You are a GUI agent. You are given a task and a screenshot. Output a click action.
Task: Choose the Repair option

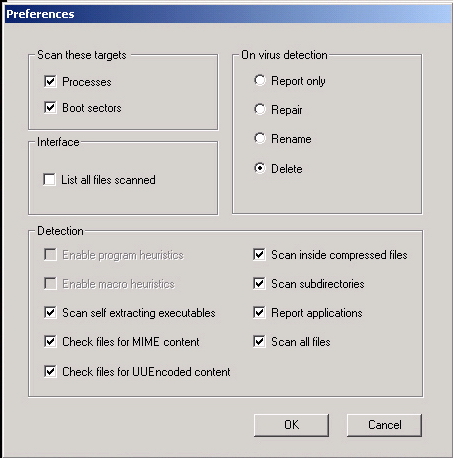(260, 109)
